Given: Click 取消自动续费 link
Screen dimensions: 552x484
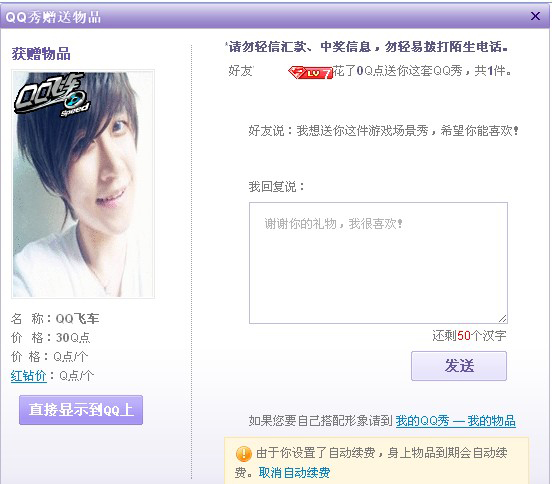Looking at the screenshot, I should [294, 472].
